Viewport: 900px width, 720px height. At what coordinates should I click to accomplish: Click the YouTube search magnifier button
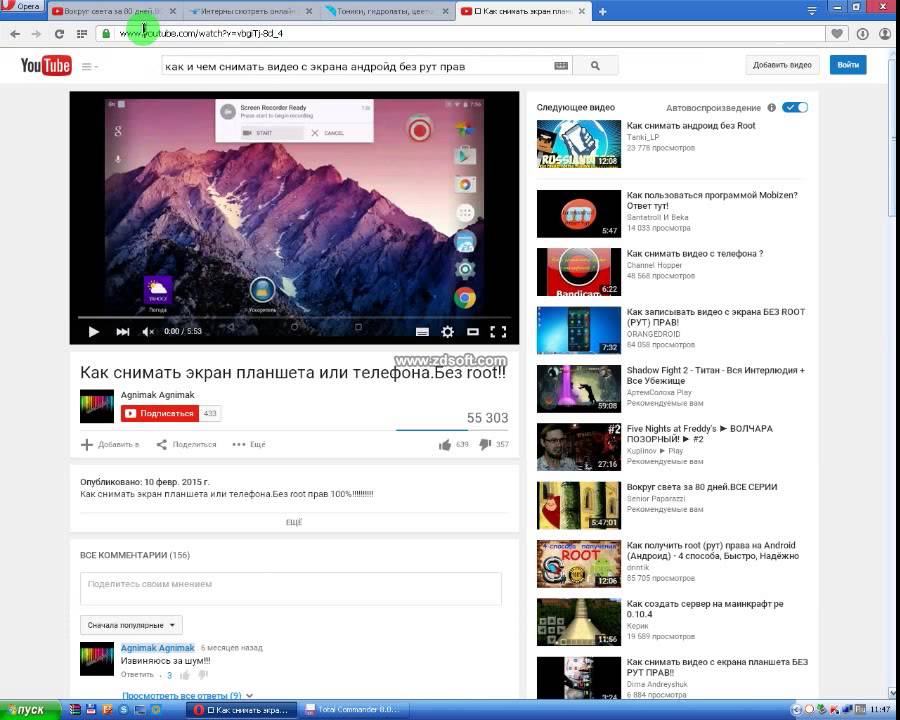595,66
